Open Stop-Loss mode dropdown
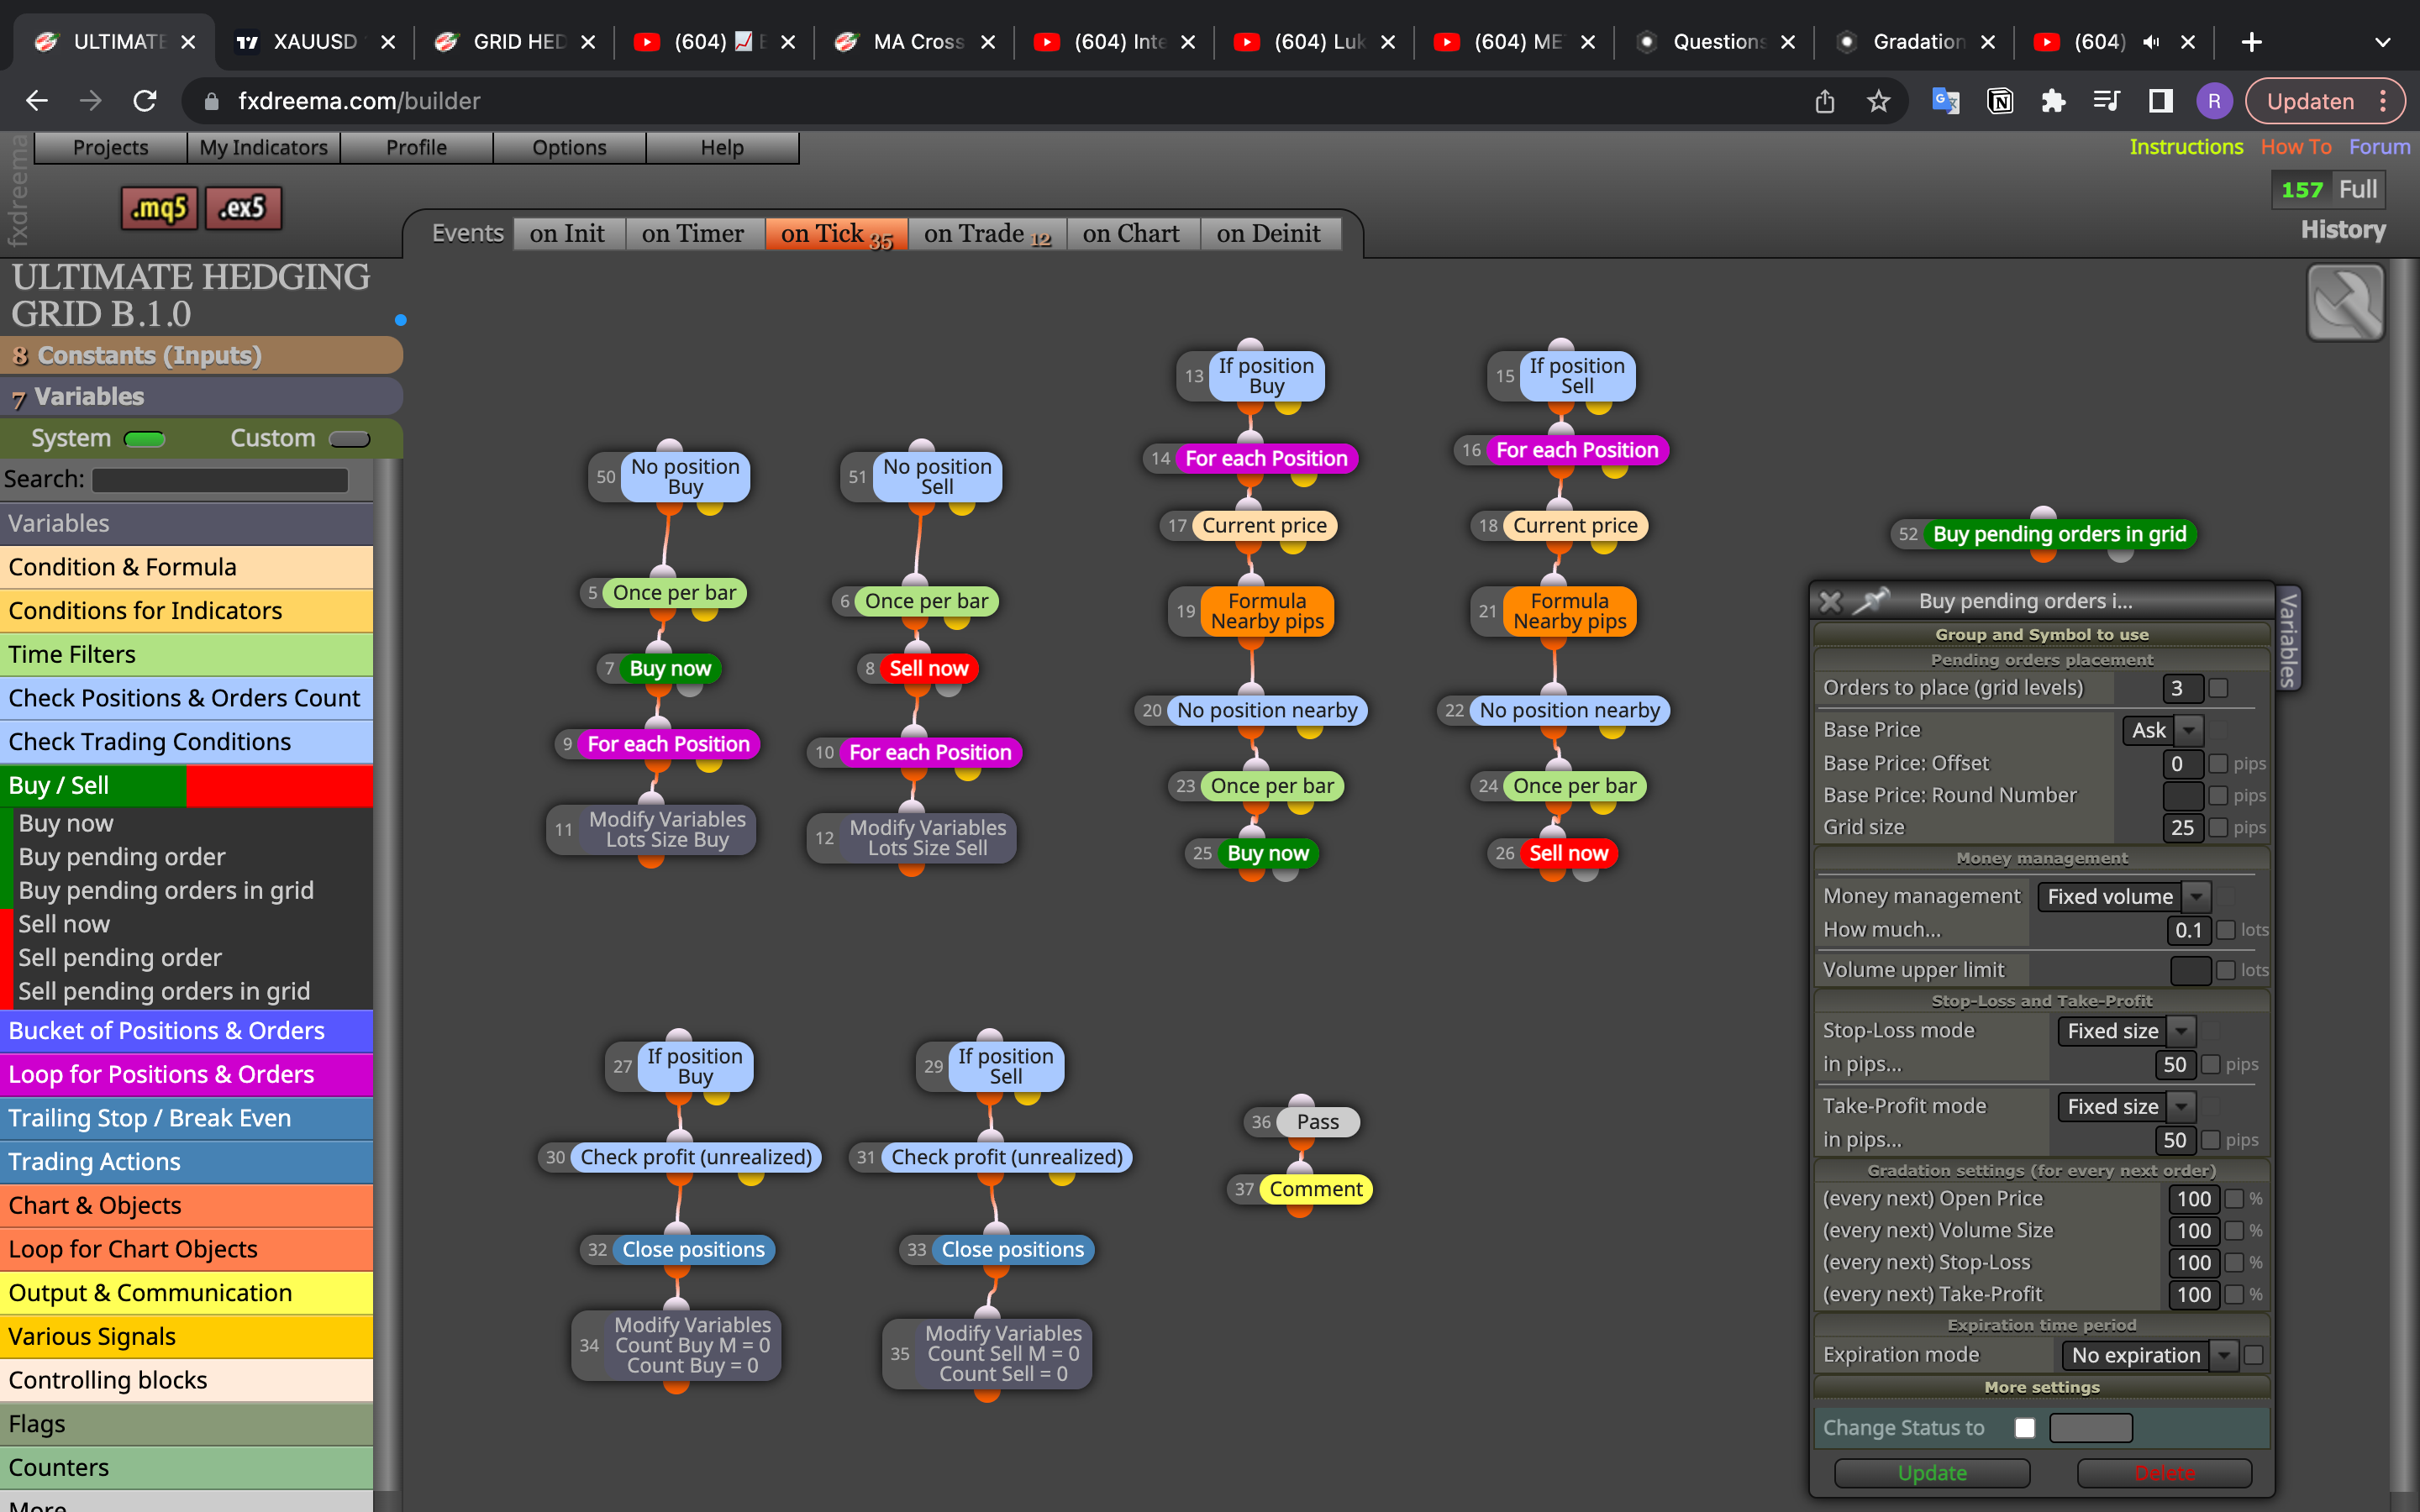2420x1512 pixels. (2126, 1031)
